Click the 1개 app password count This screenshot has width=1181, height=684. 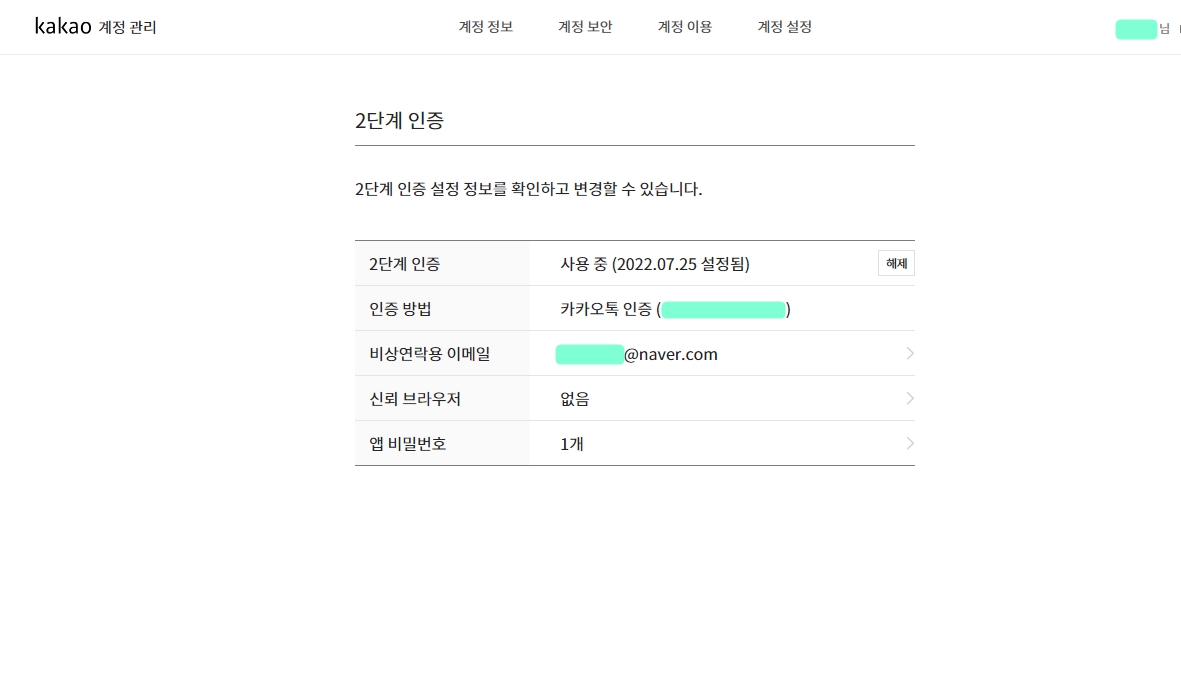pos(570,443)
